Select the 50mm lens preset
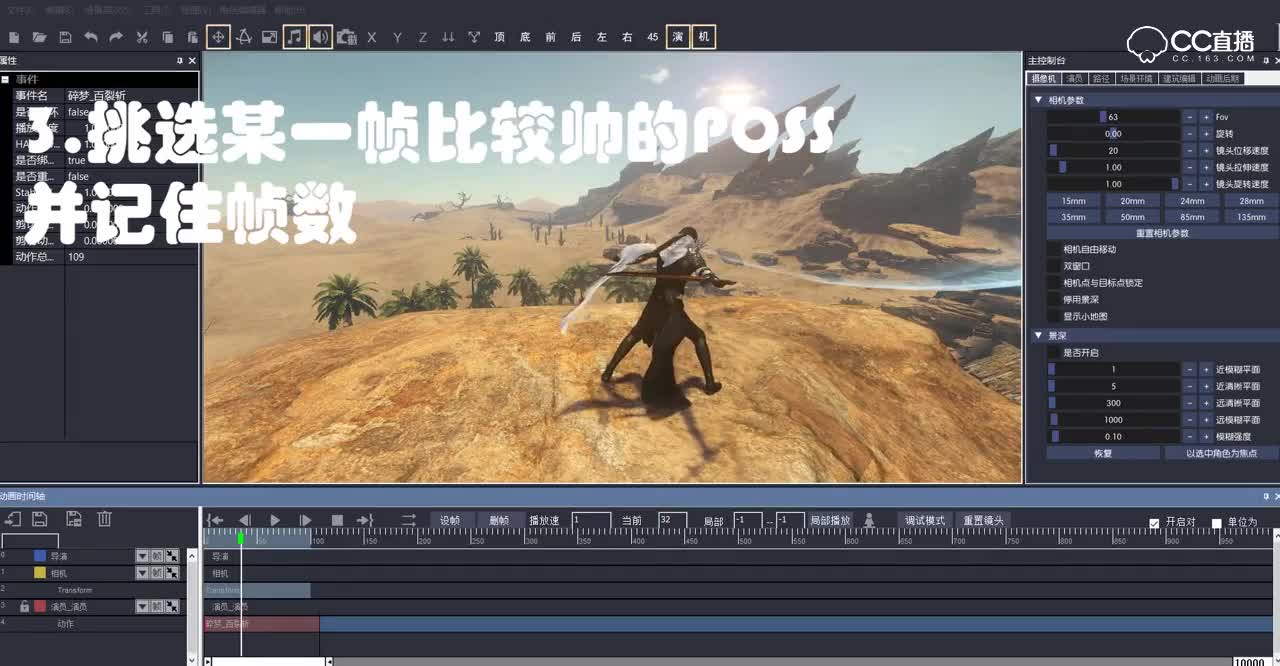This screenshot has height=666, width=1280. click(1133, 217)
